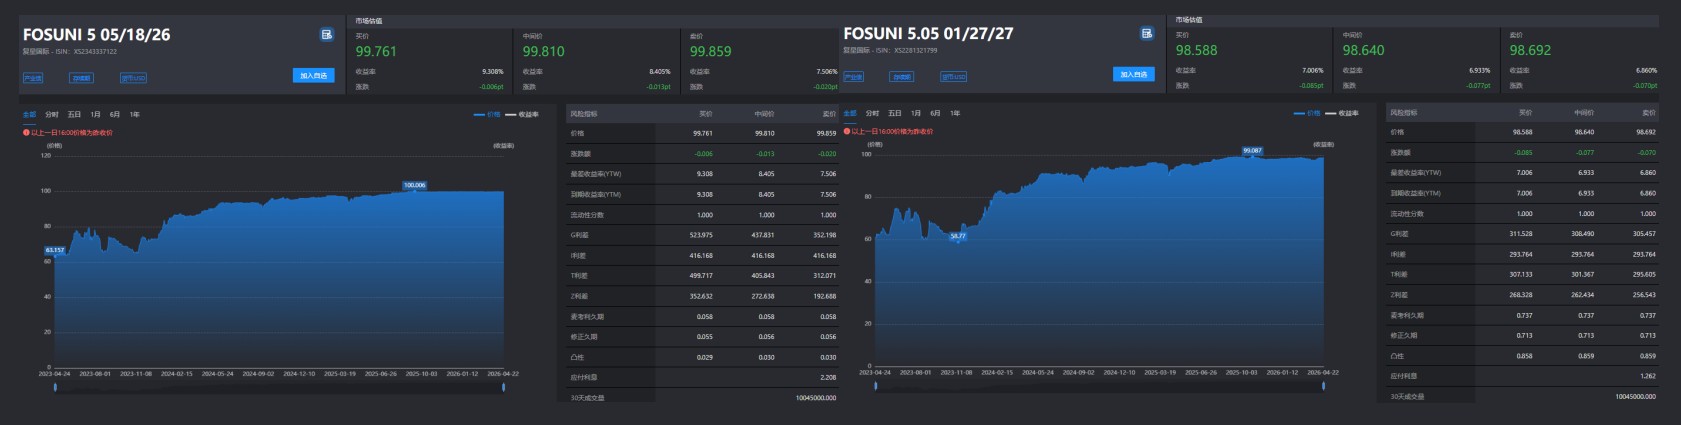
Task: Add FOSUNI 5.05 01/27/27 to watchlist
Action: (x=1133, y=74)
